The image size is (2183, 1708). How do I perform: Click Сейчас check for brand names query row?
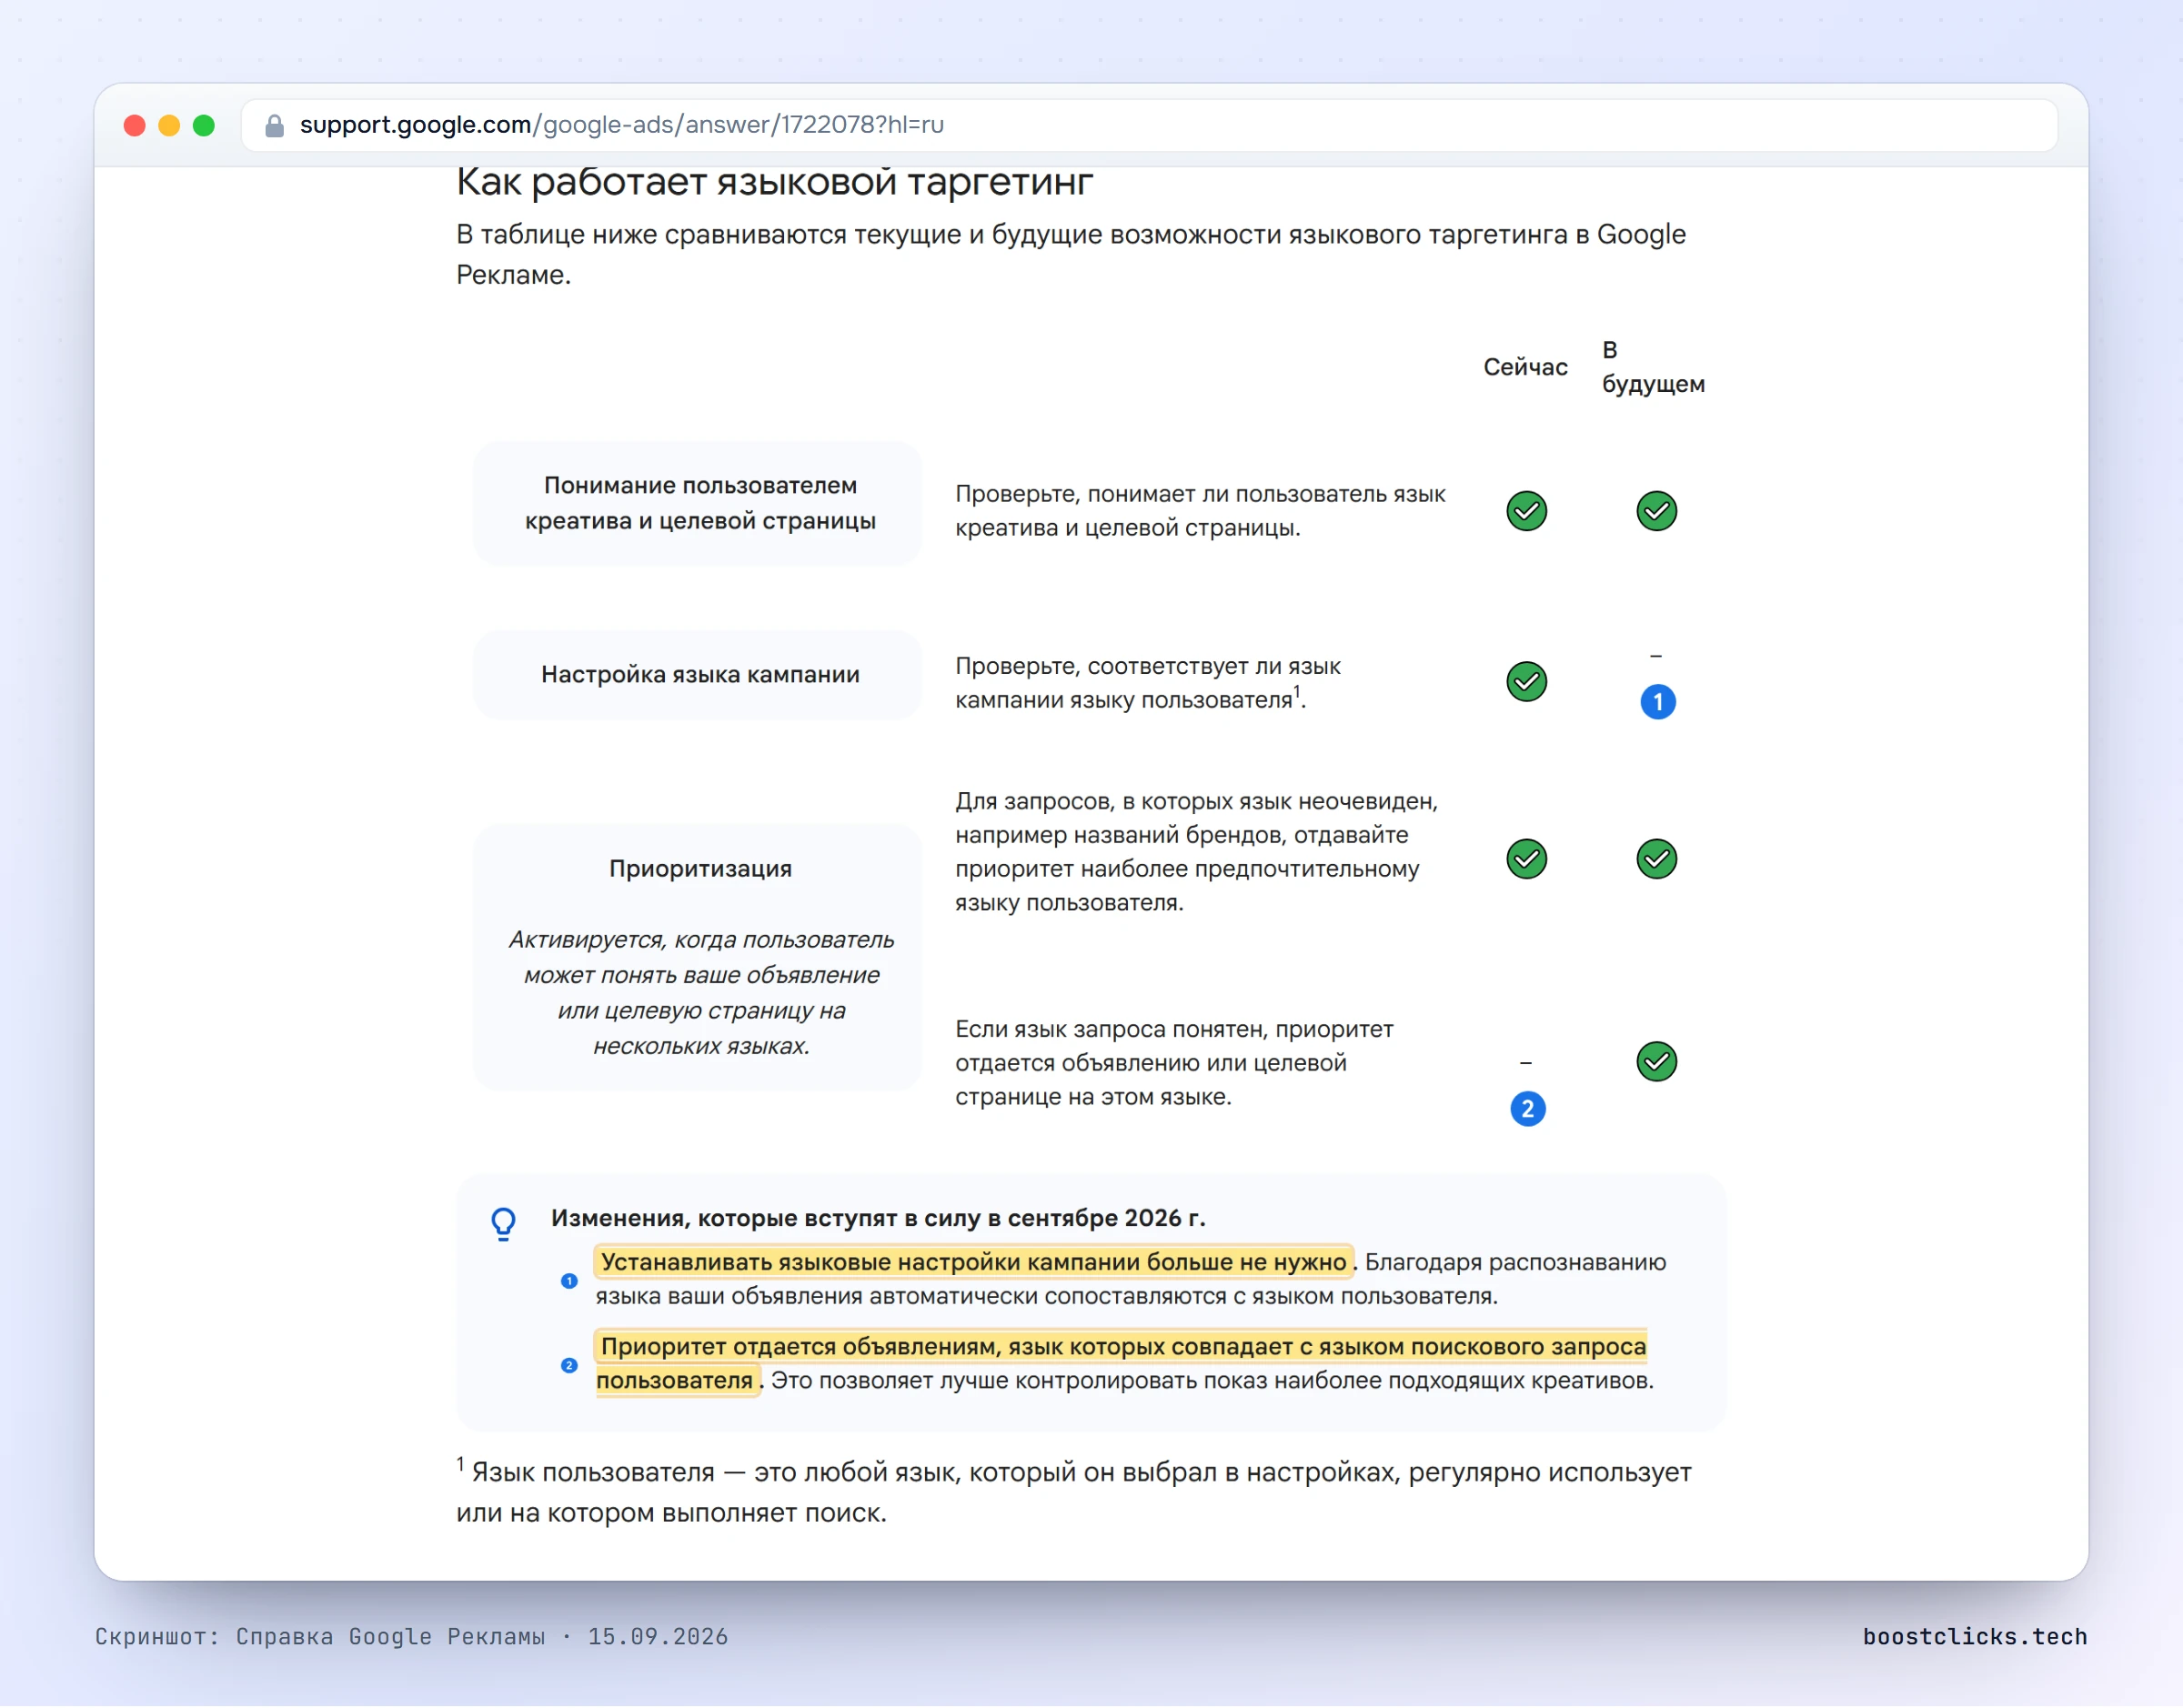(x=1527, y=859)
